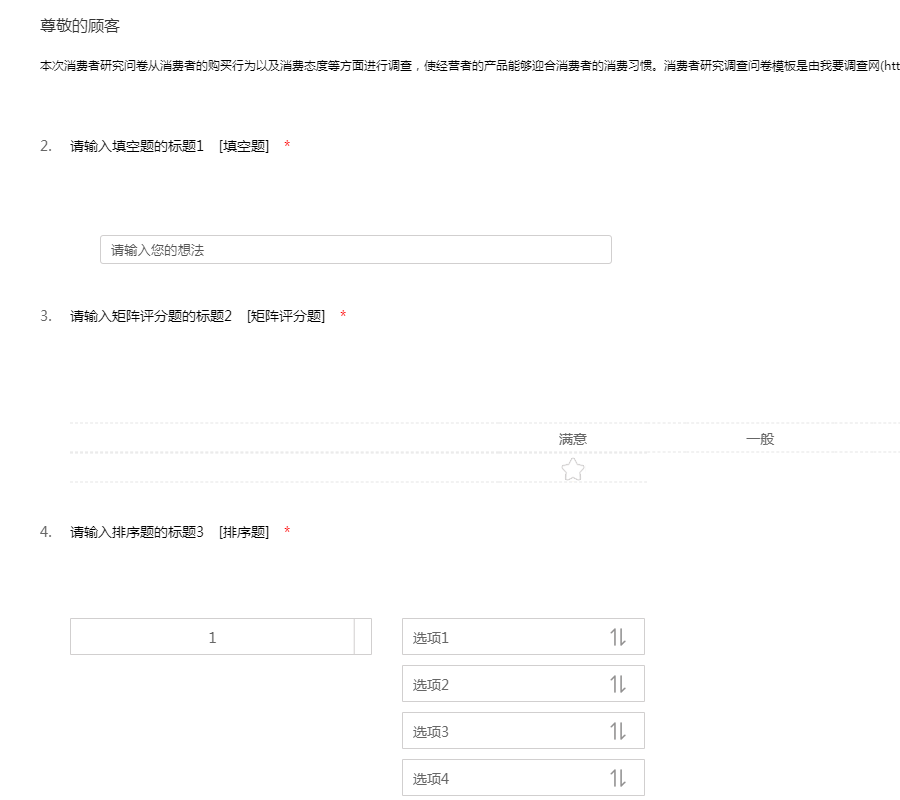The height and width of the screenshot is (800, 900).
Task: Click the [矩阵评分题] question type tag
Action: [286, 316]
